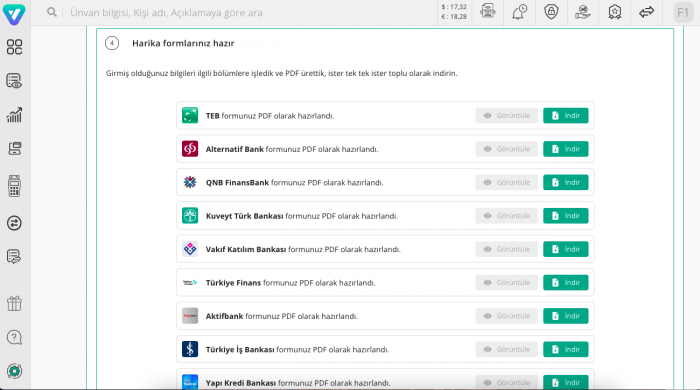Download the Vakıf Katılım Bankası form PDF
This screenshot has width=700, height=390.
[566, 249]
